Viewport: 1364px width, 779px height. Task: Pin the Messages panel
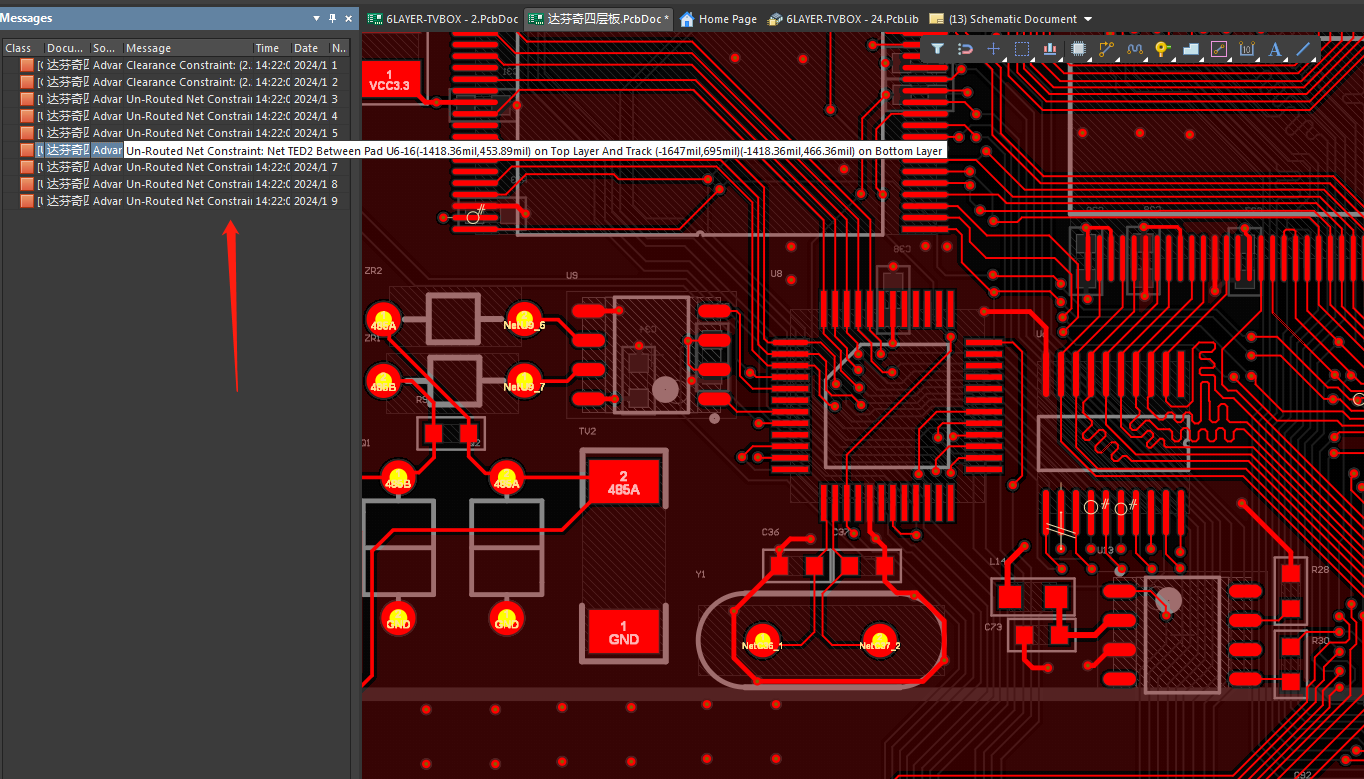pyautogui.click(x=333, y=18)
